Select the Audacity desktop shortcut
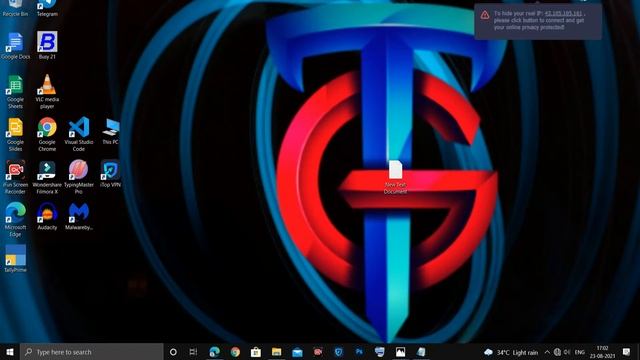 [47, 216]
